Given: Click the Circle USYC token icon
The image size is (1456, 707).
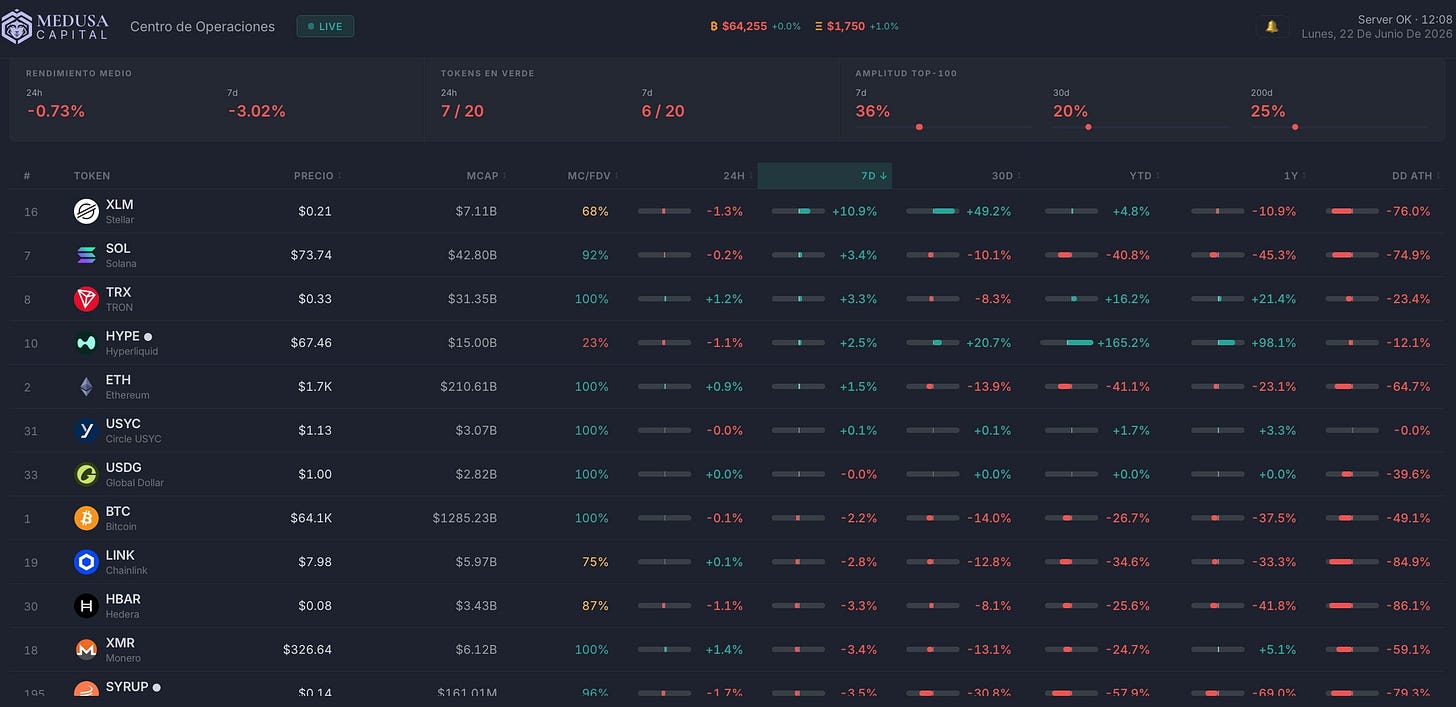Looking at the screenshot, I should pos(86,430).
